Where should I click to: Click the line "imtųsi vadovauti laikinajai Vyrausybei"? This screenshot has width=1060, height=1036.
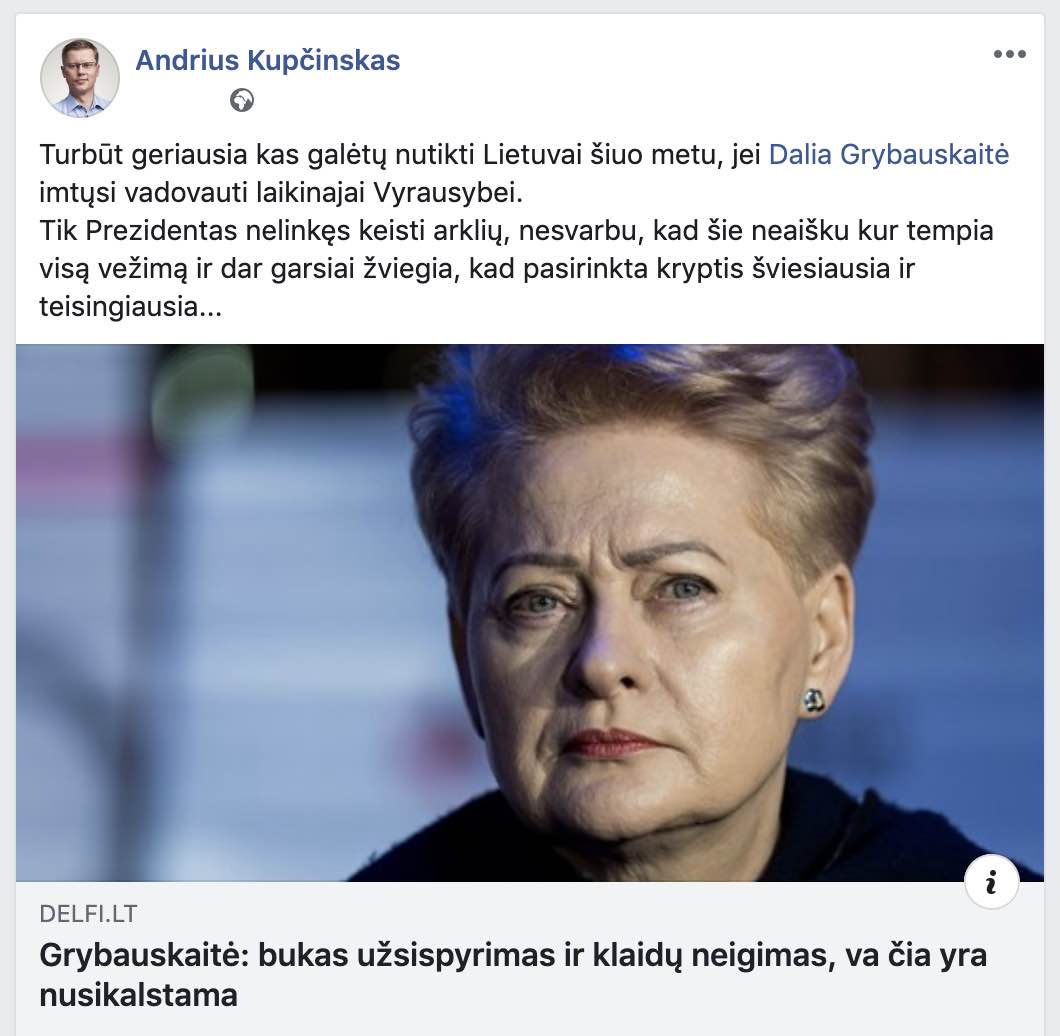pos(281,193)
